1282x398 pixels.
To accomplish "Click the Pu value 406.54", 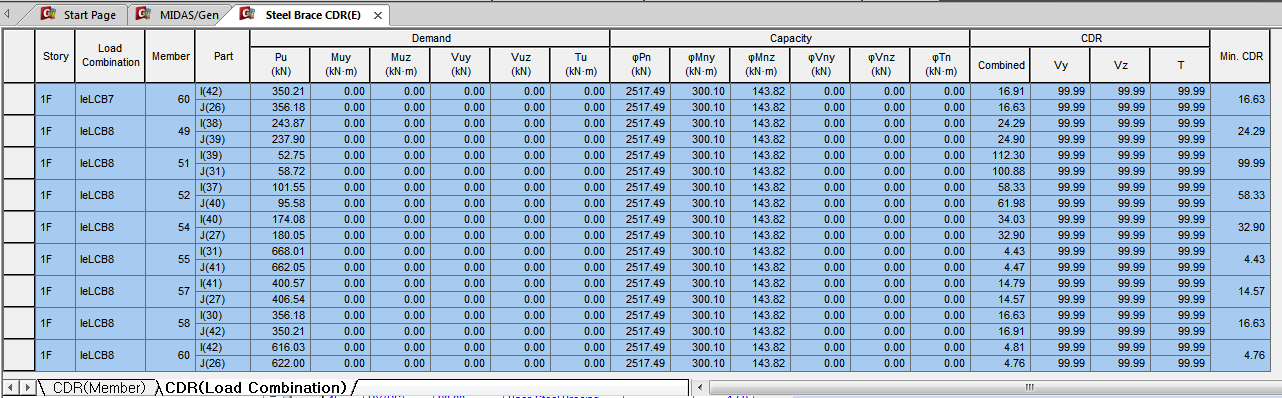I will (x=281, y=299).
